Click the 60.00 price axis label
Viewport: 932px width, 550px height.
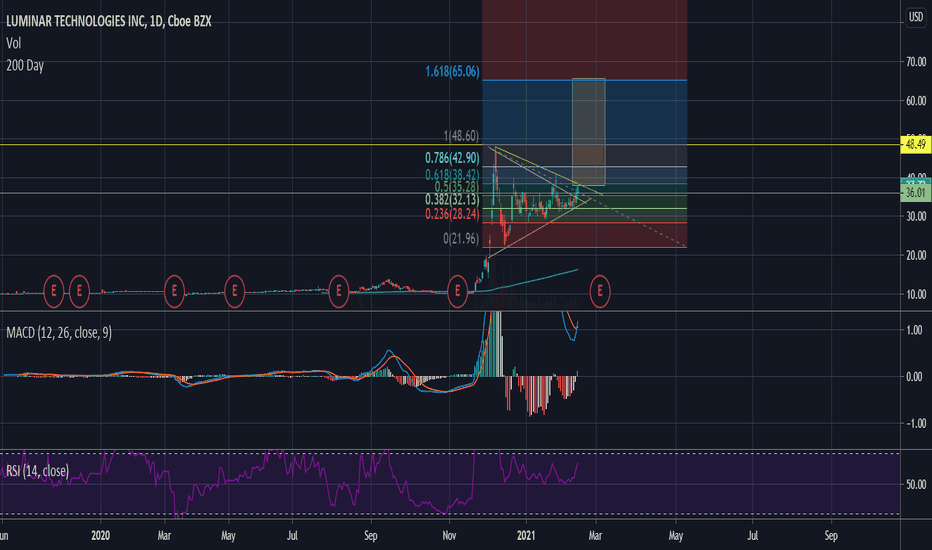916,101
